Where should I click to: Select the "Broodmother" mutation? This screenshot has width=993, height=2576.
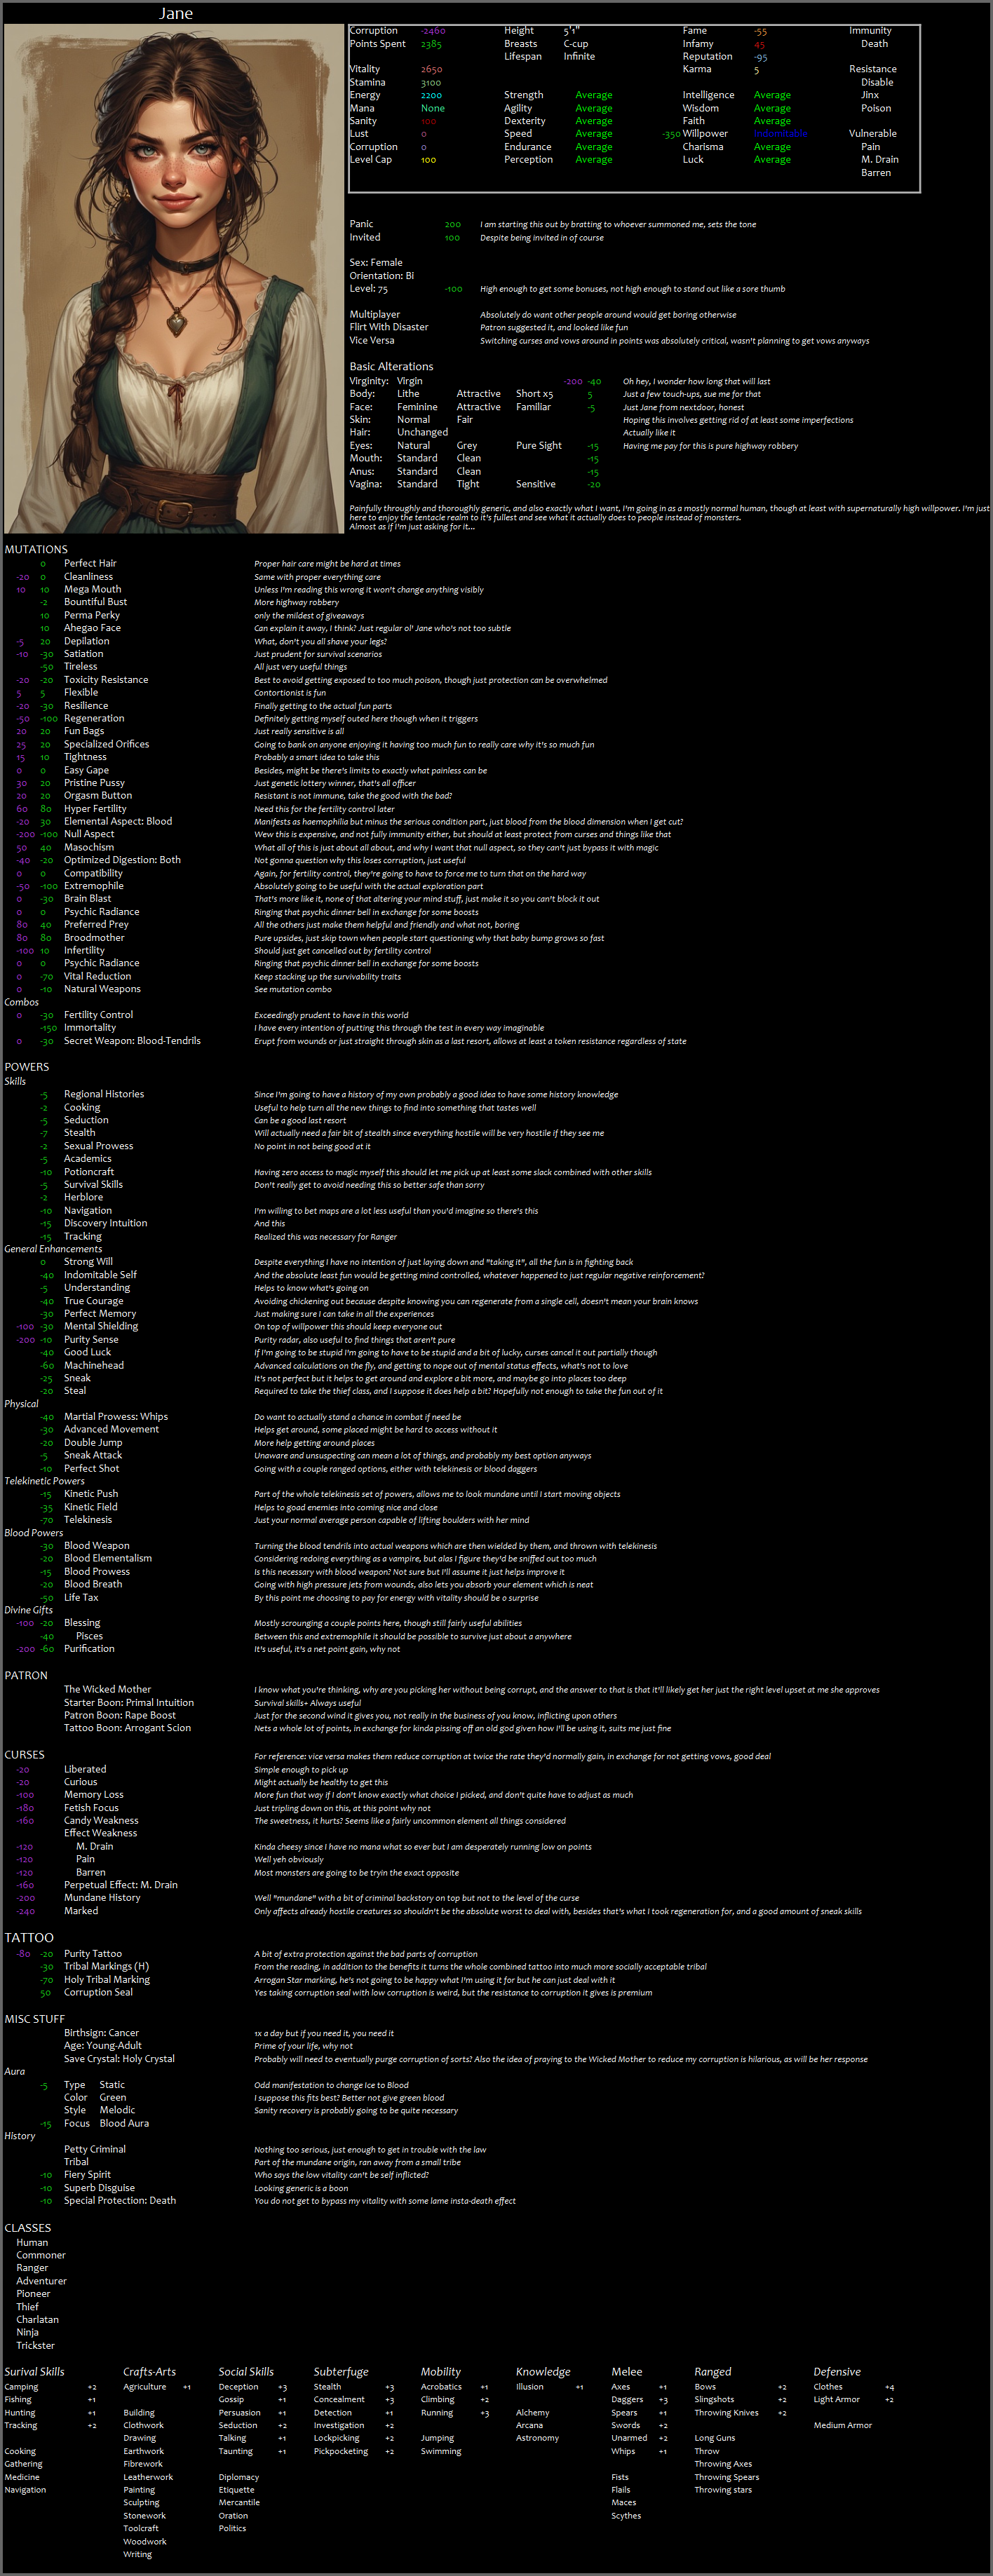(94, 937)
